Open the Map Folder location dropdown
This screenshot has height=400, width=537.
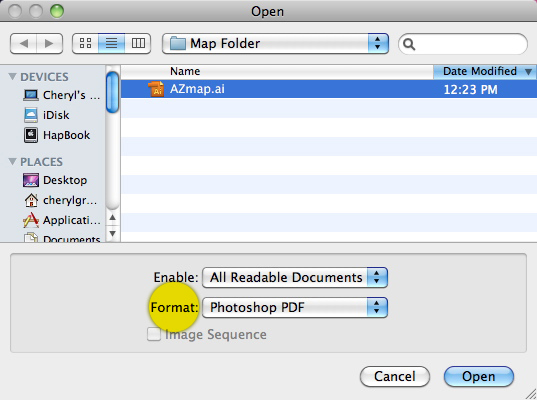tap(275, 43)
